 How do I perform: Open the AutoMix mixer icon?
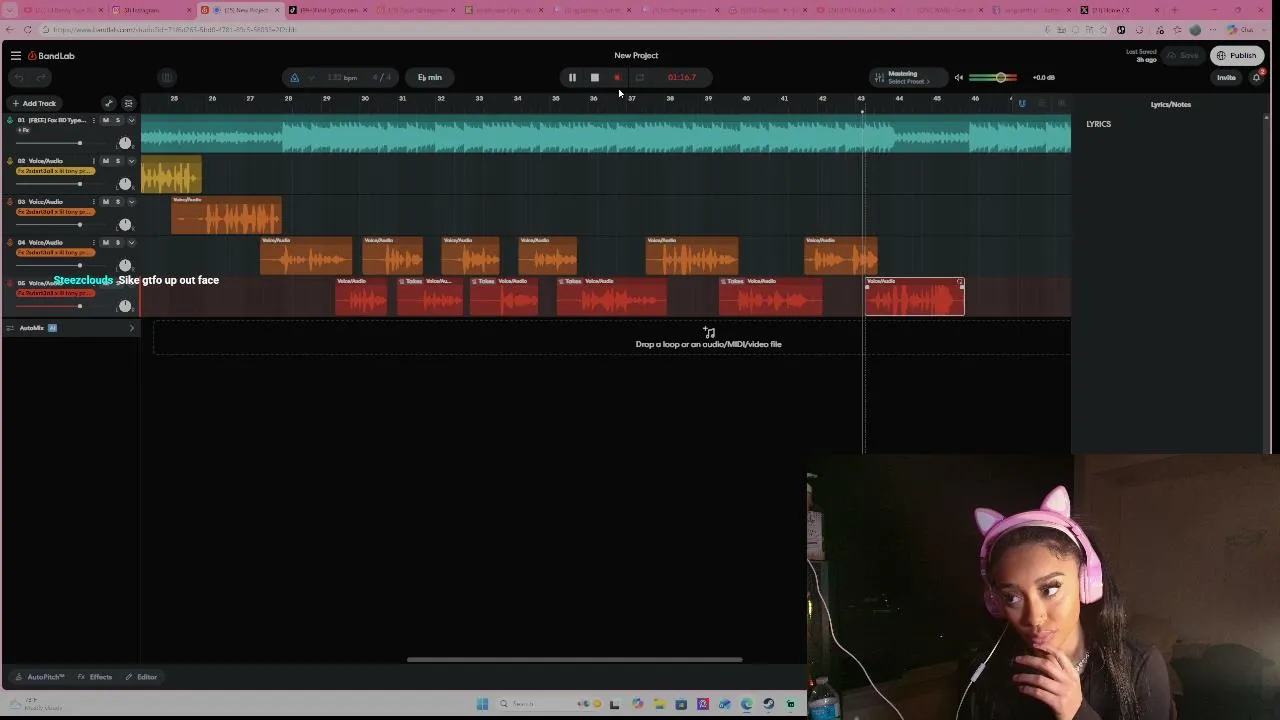(x=10, y=328)
